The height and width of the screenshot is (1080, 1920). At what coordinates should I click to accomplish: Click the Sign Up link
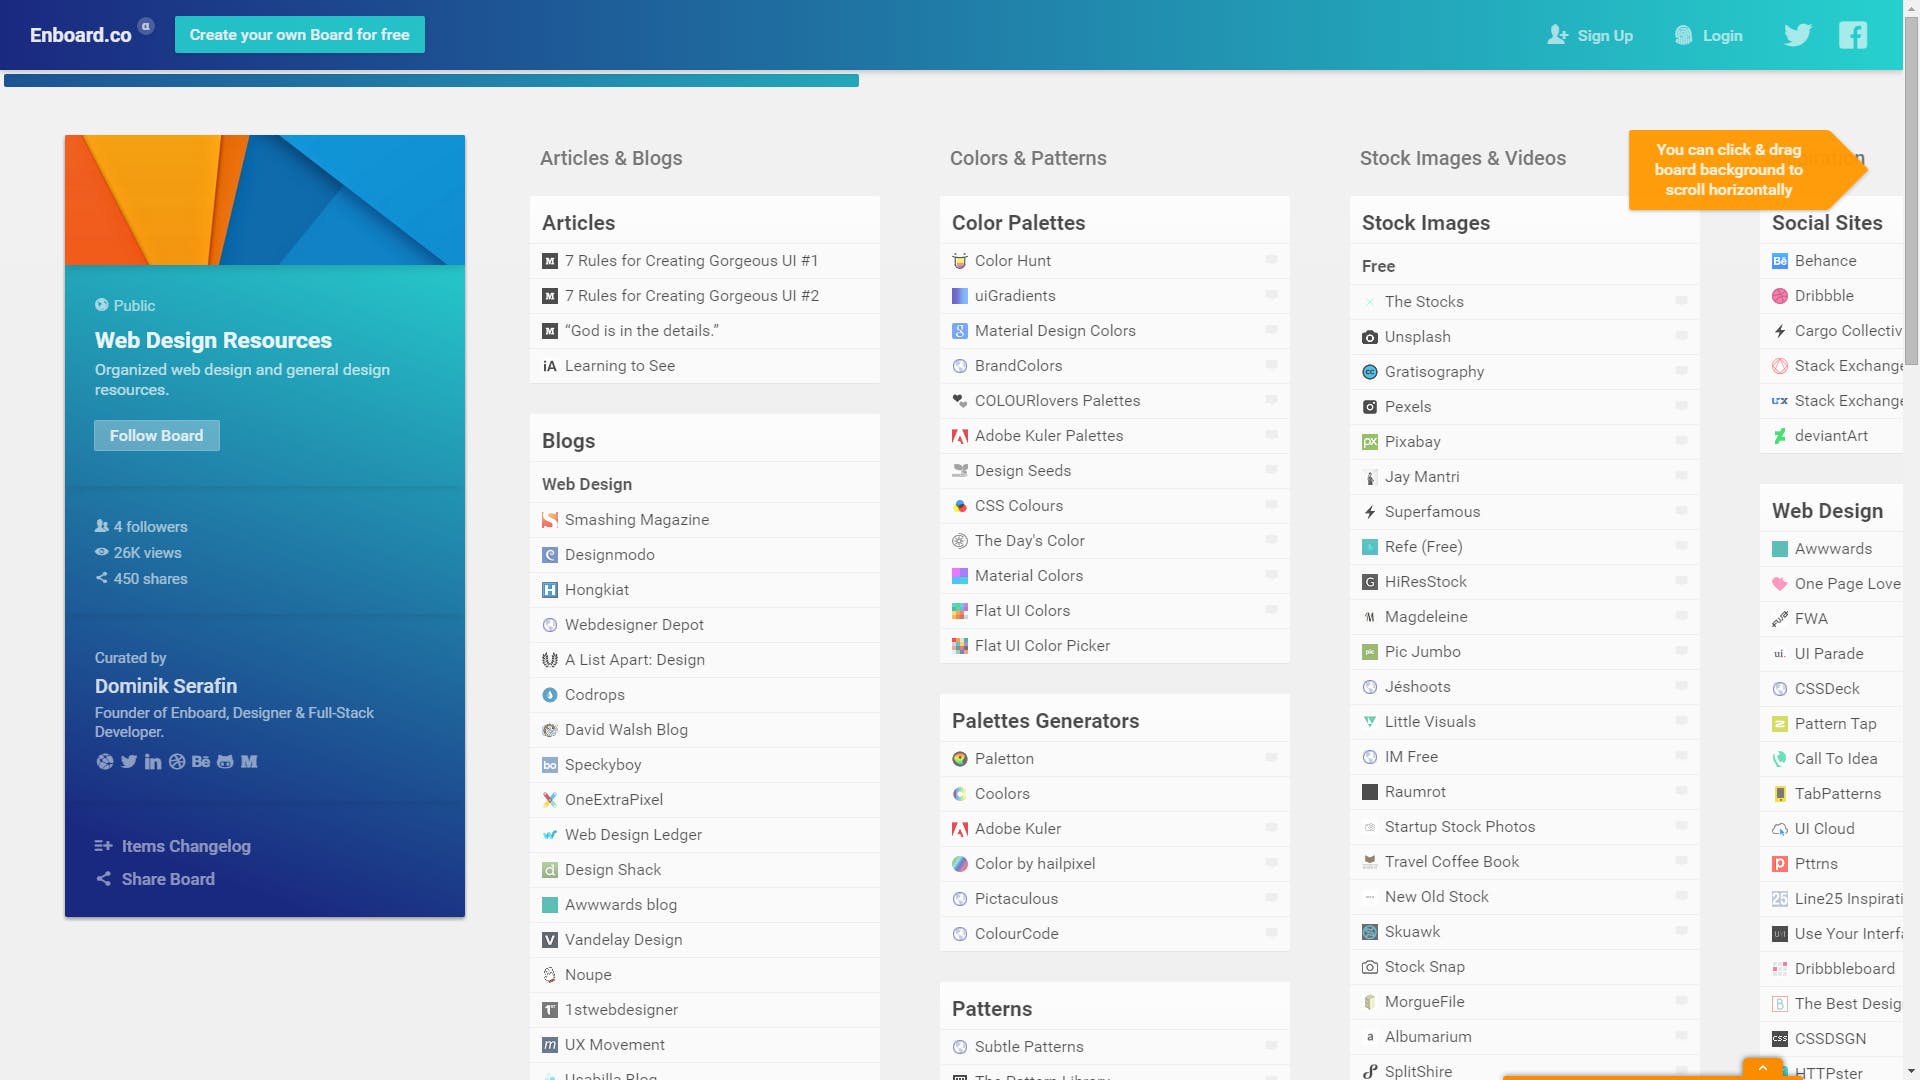tap(1590, 36)
